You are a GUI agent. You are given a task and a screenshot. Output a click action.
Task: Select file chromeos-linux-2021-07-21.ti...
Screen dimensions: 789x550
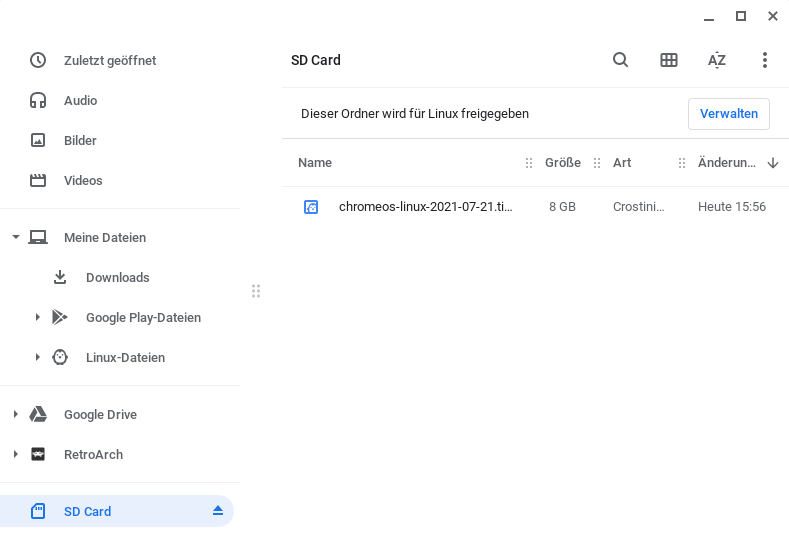(426, 206)
